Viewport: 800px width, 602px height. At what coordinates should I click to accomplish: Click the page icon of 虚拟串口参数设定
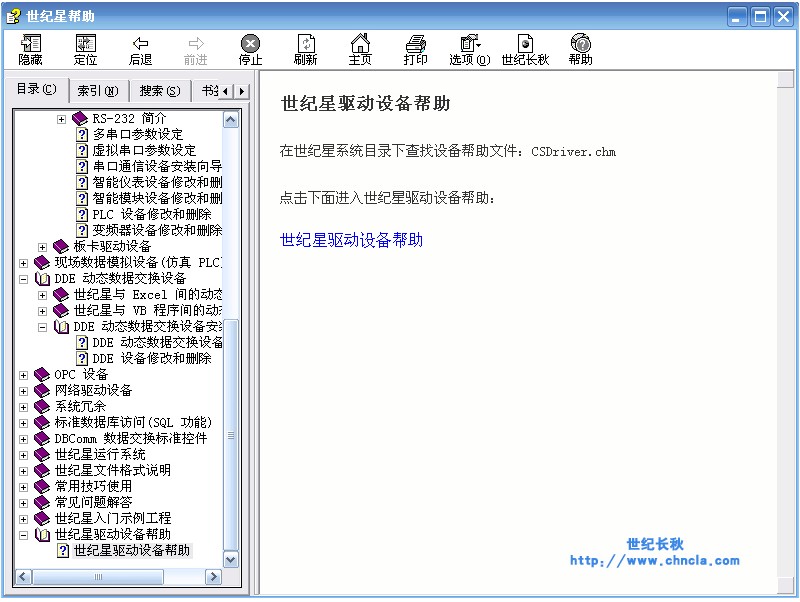(x=82, y=150)
